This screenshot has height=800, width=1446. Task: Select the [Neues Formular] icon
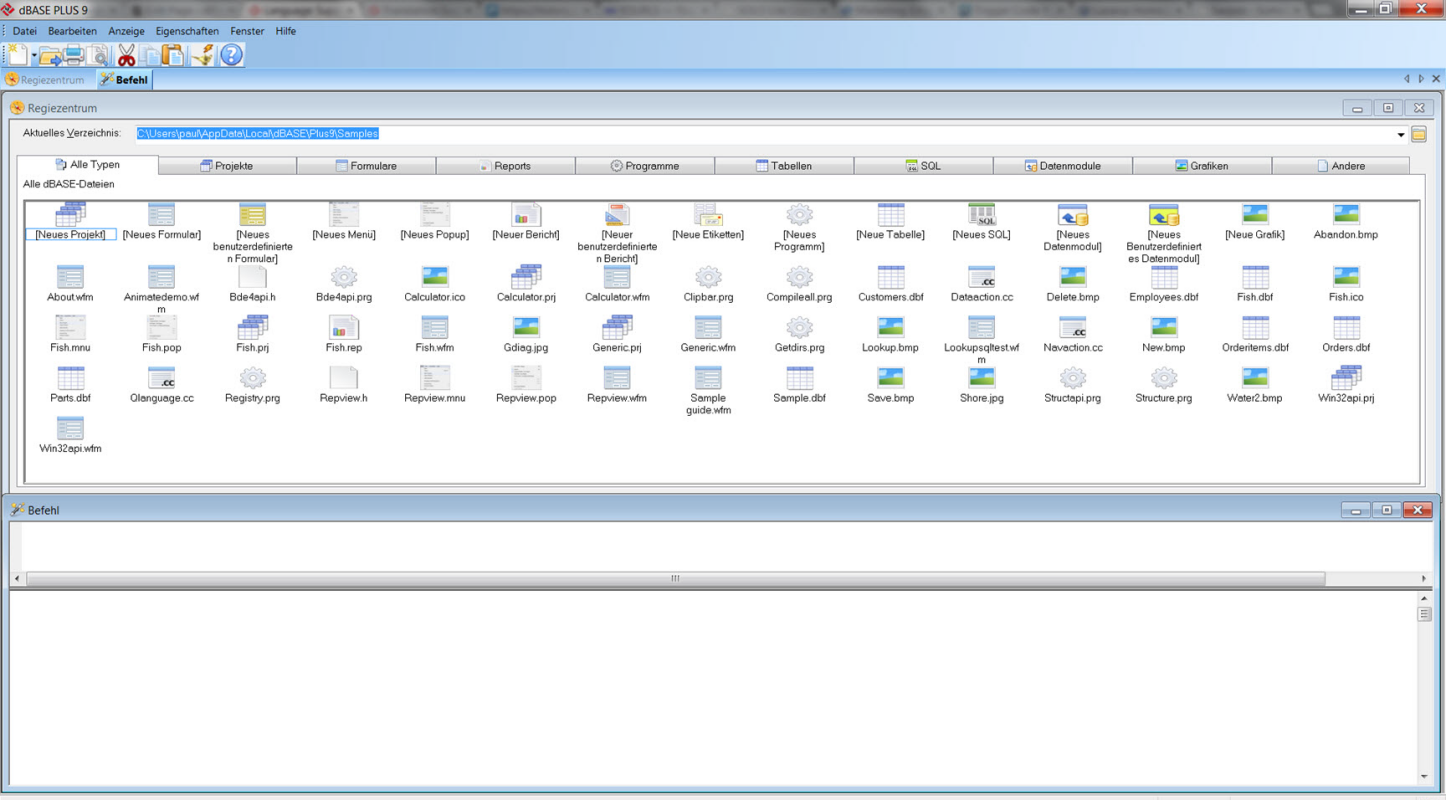pos(161,214)
